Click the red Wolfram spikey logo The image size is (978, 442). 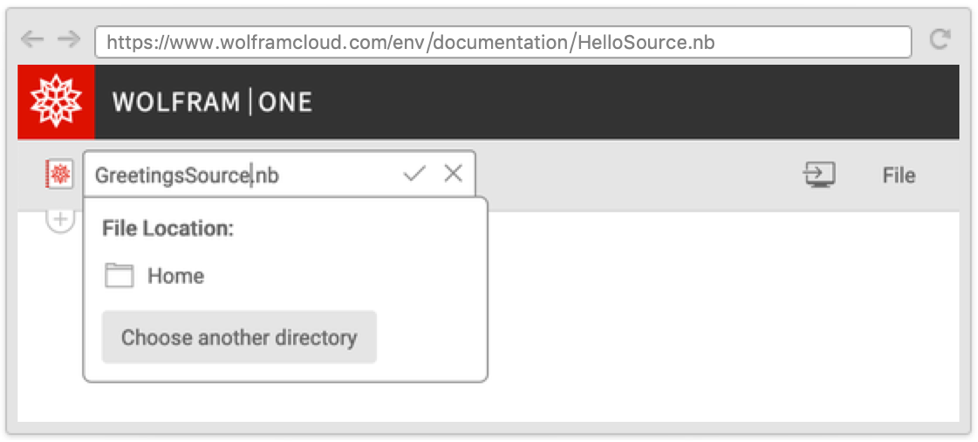56,102
